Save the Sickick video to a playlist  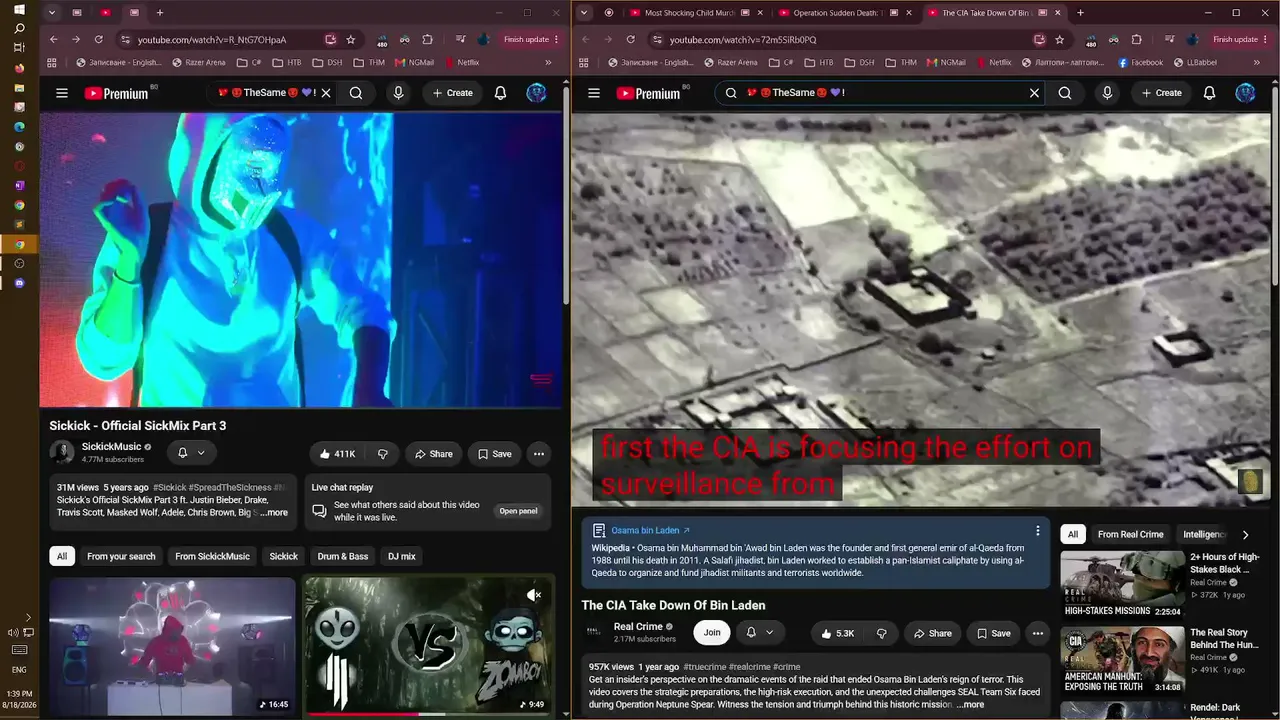pyautogui.click(x=495, y=454)
